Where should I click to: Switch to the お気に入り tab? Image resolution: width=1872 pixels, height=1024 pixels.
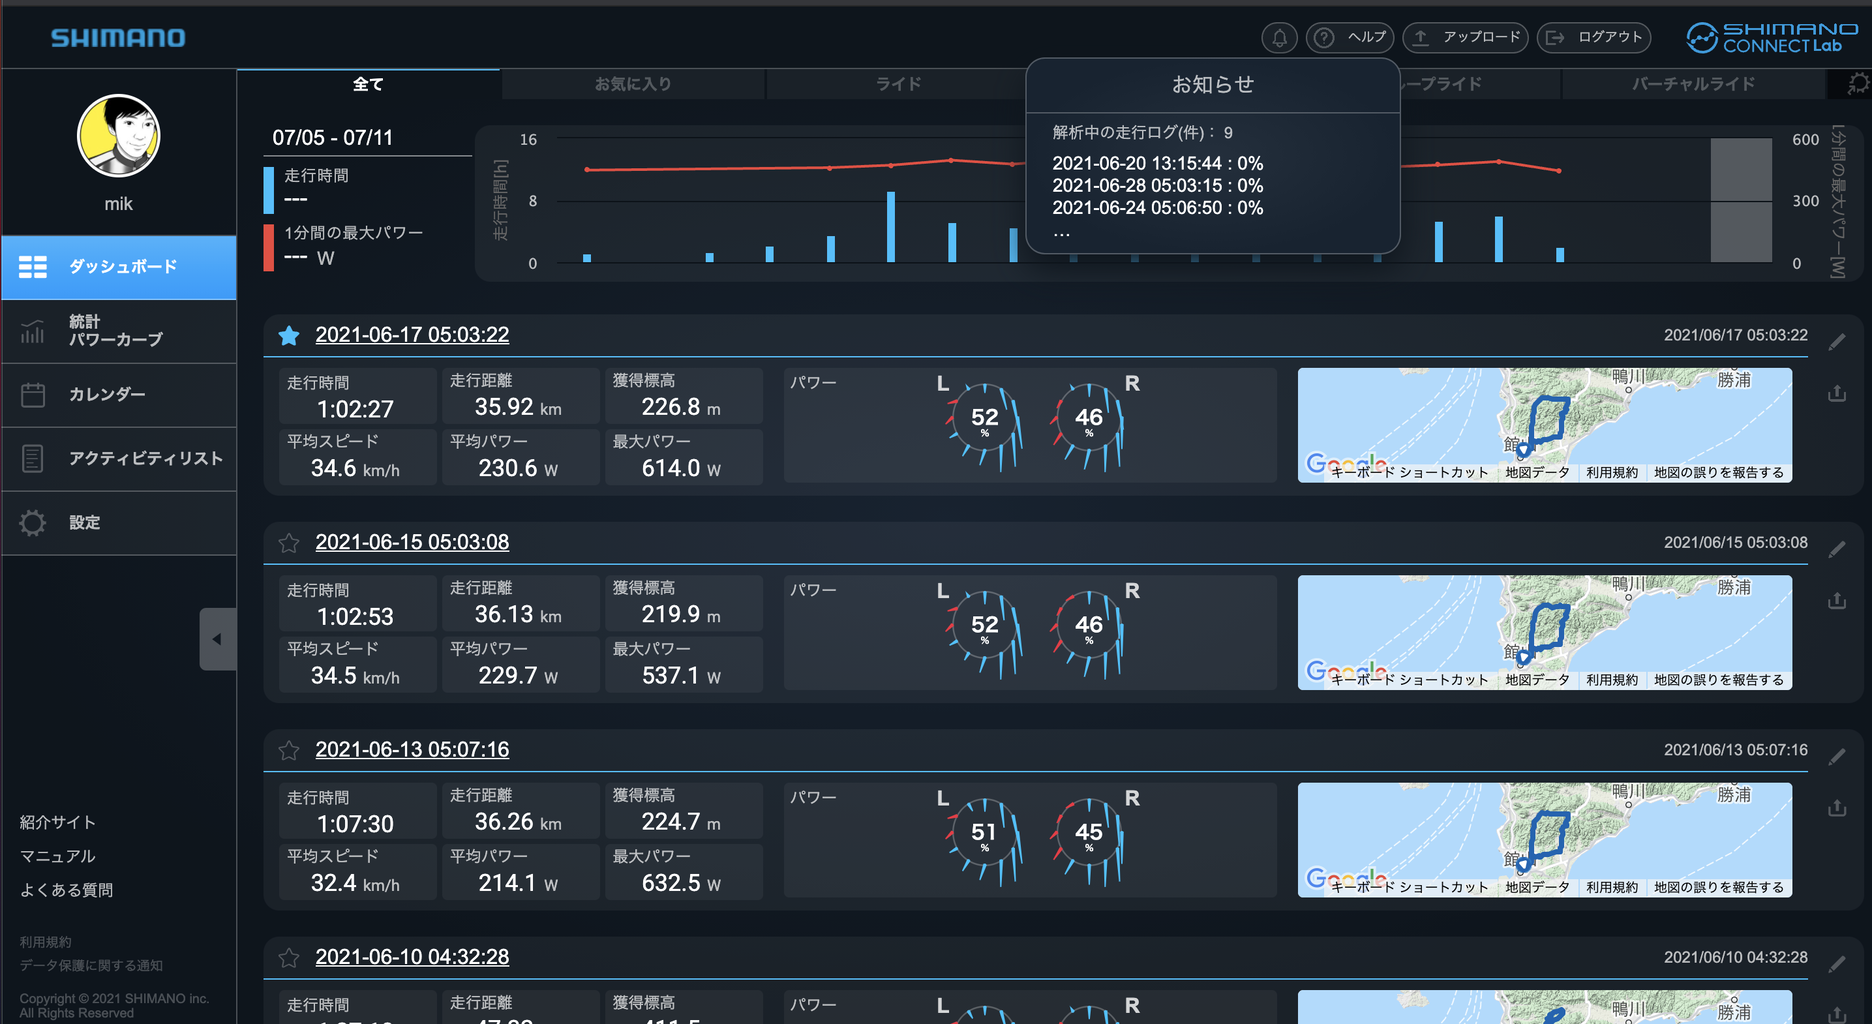tap(633, 84)
